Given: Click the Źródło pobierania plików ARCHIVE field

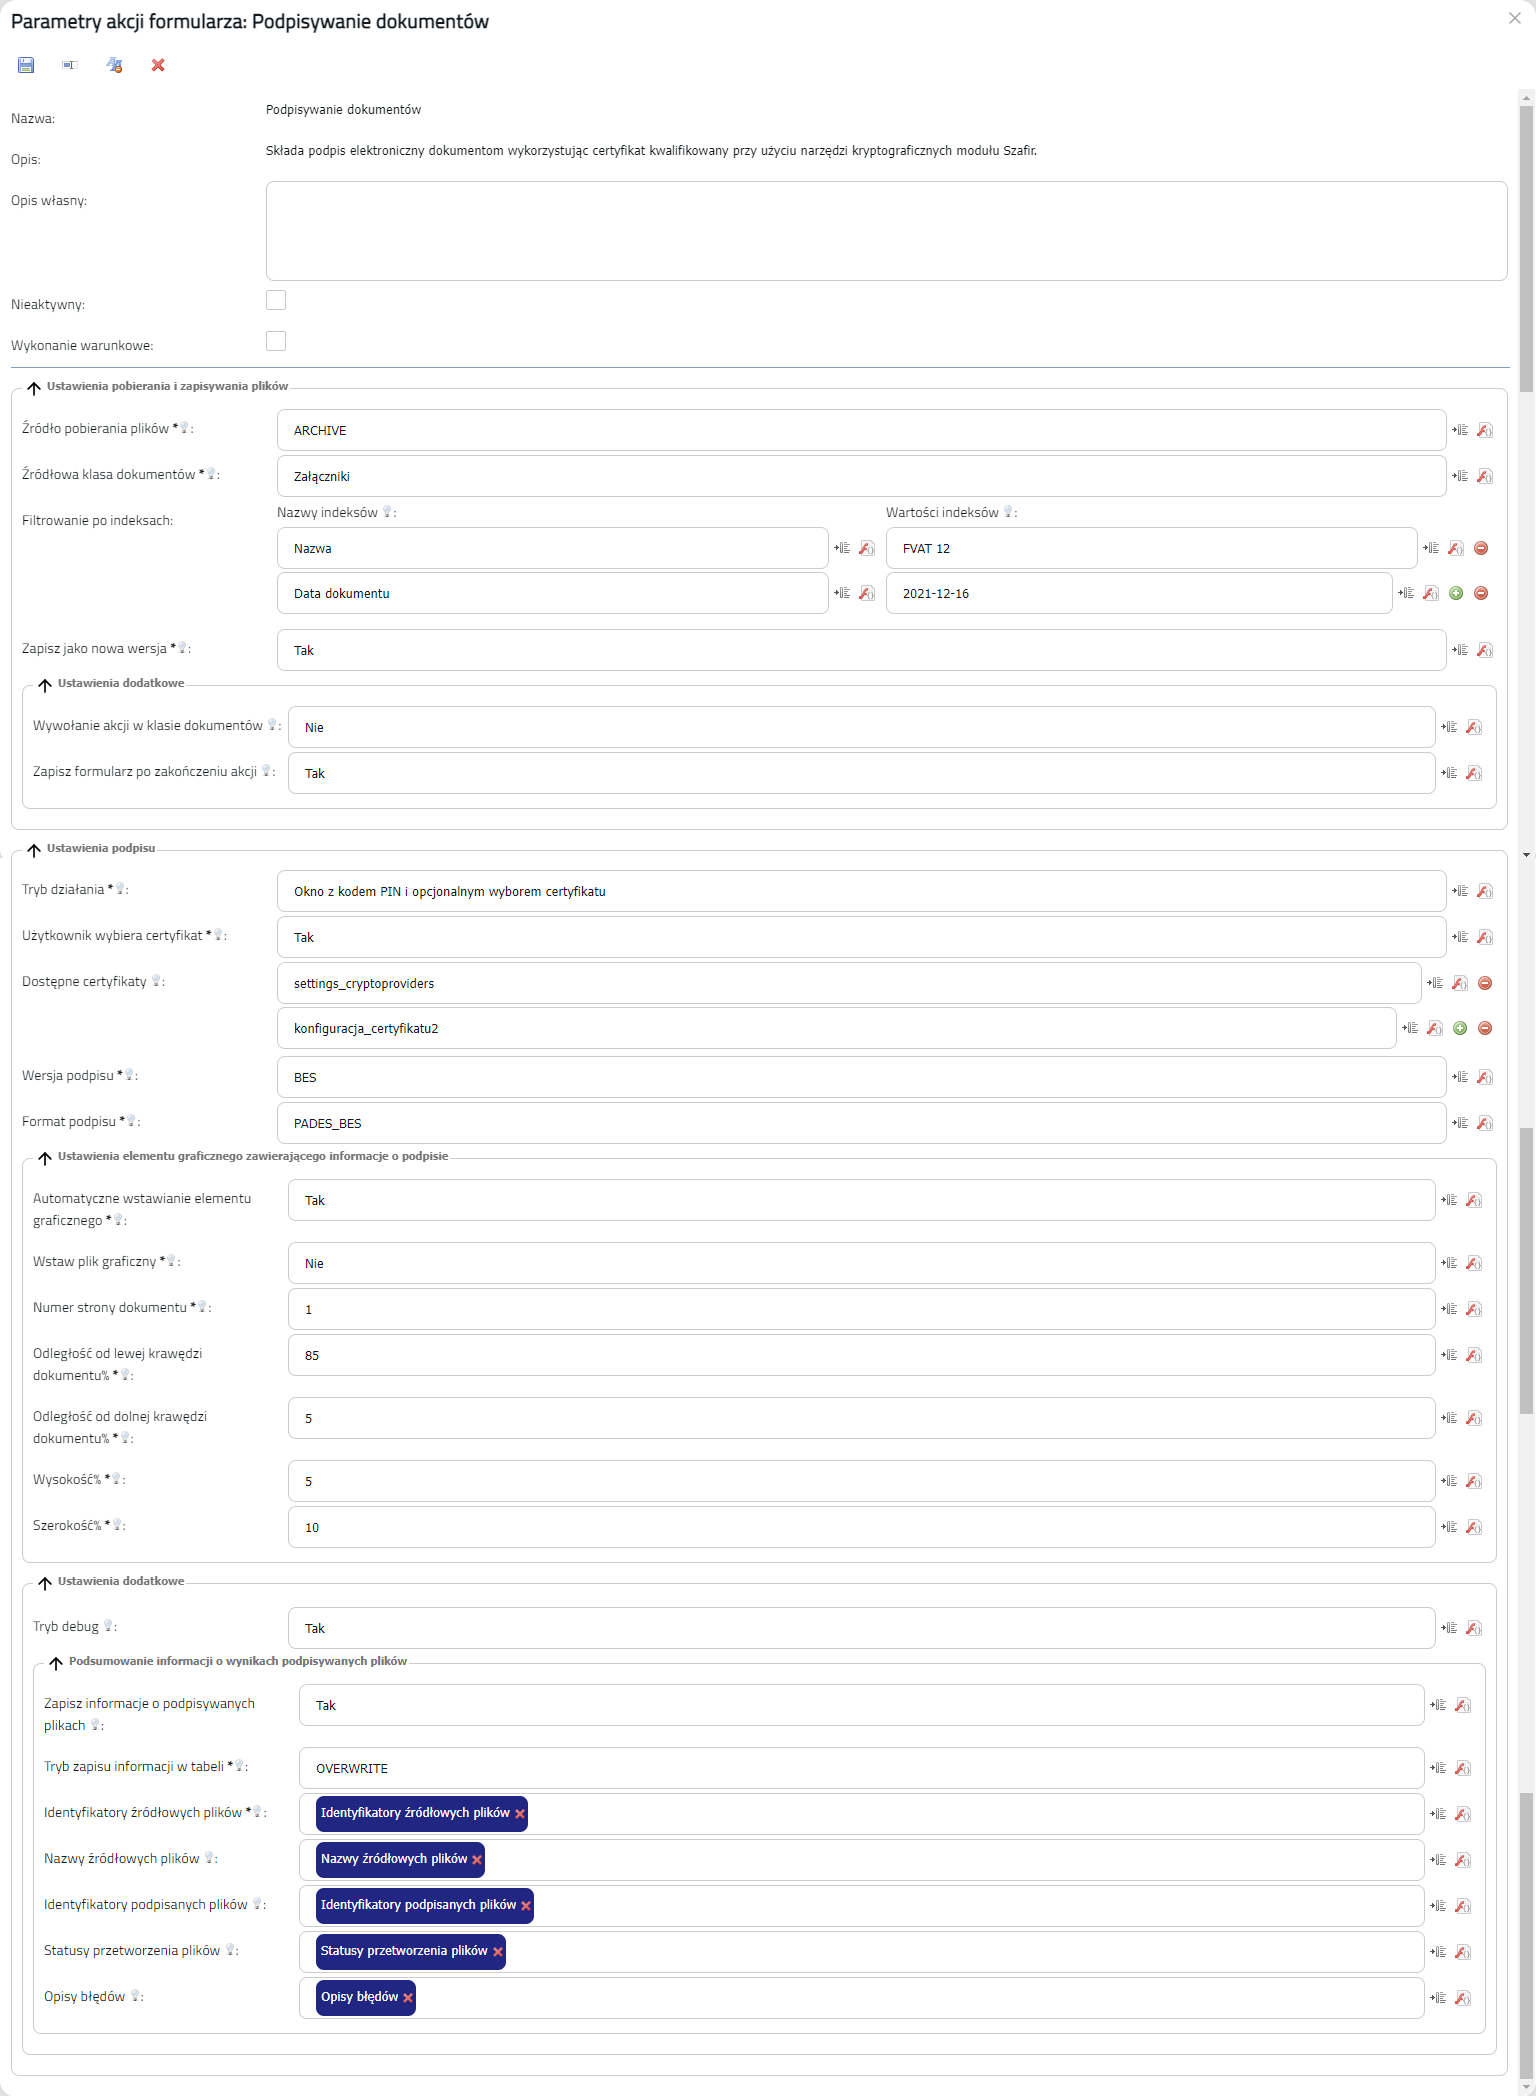Looking at the screenshot, I should [861, 430].
